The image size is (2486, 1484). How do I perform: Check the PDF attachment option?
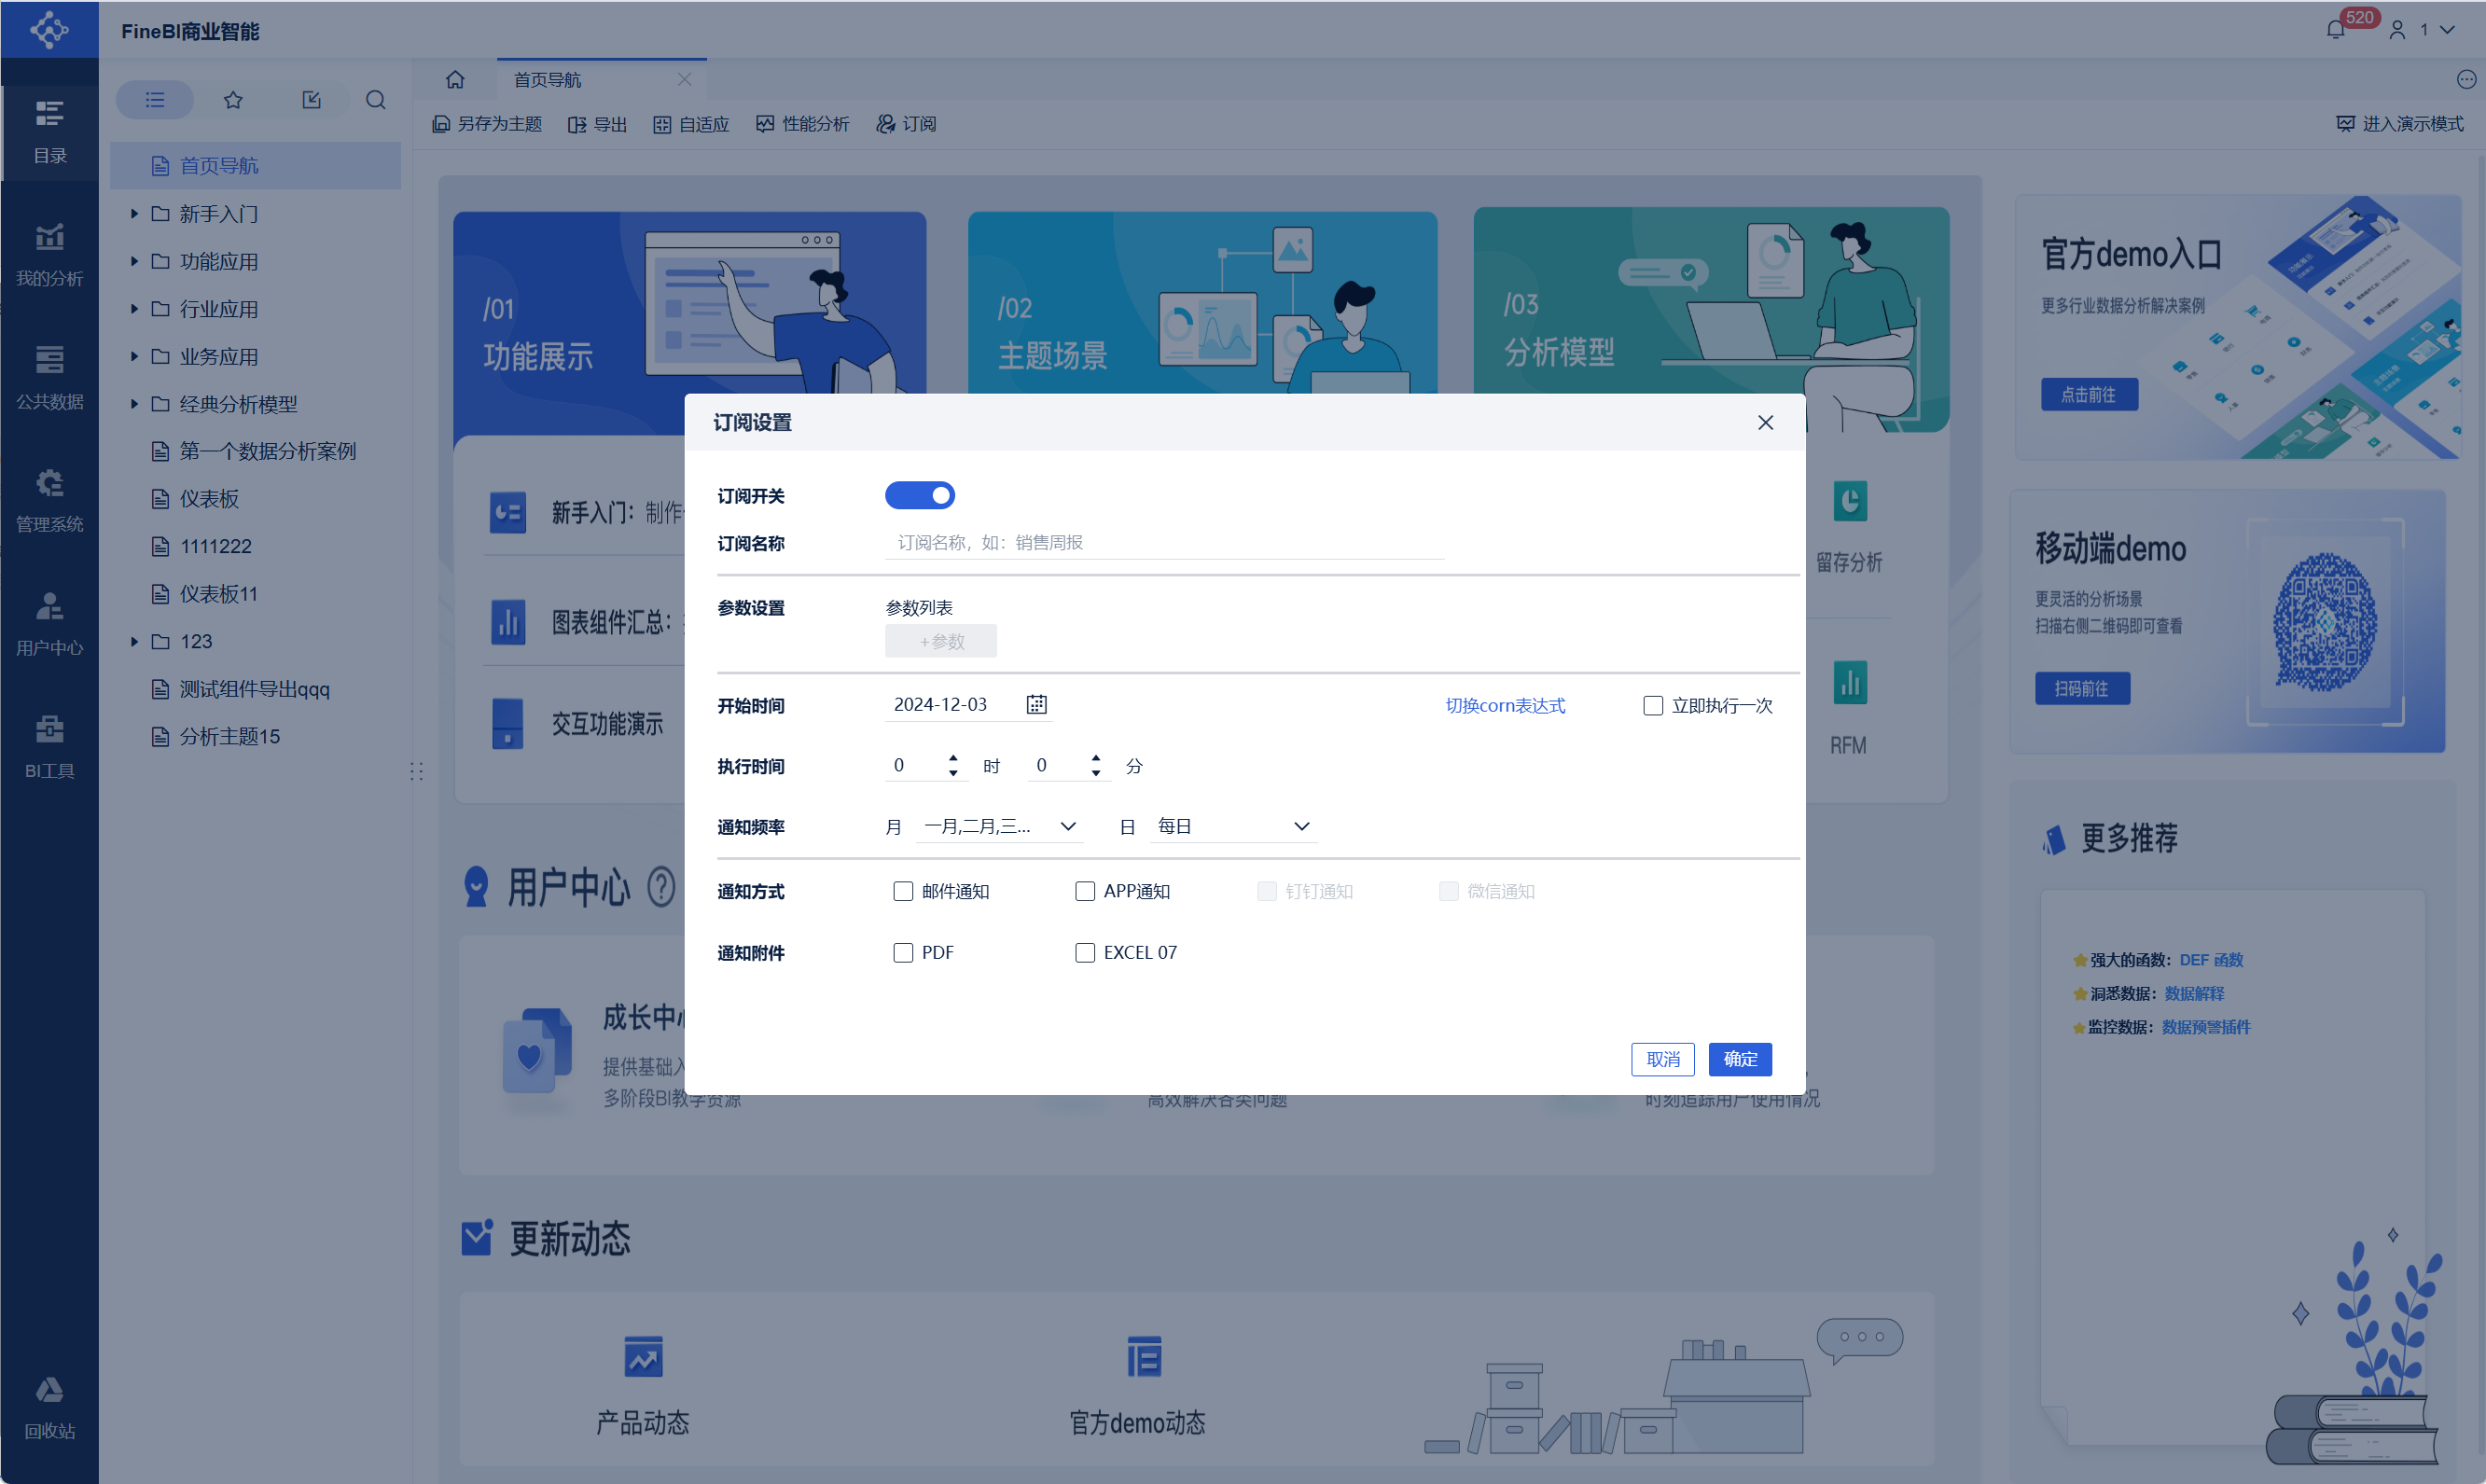(x=903, y=953)
